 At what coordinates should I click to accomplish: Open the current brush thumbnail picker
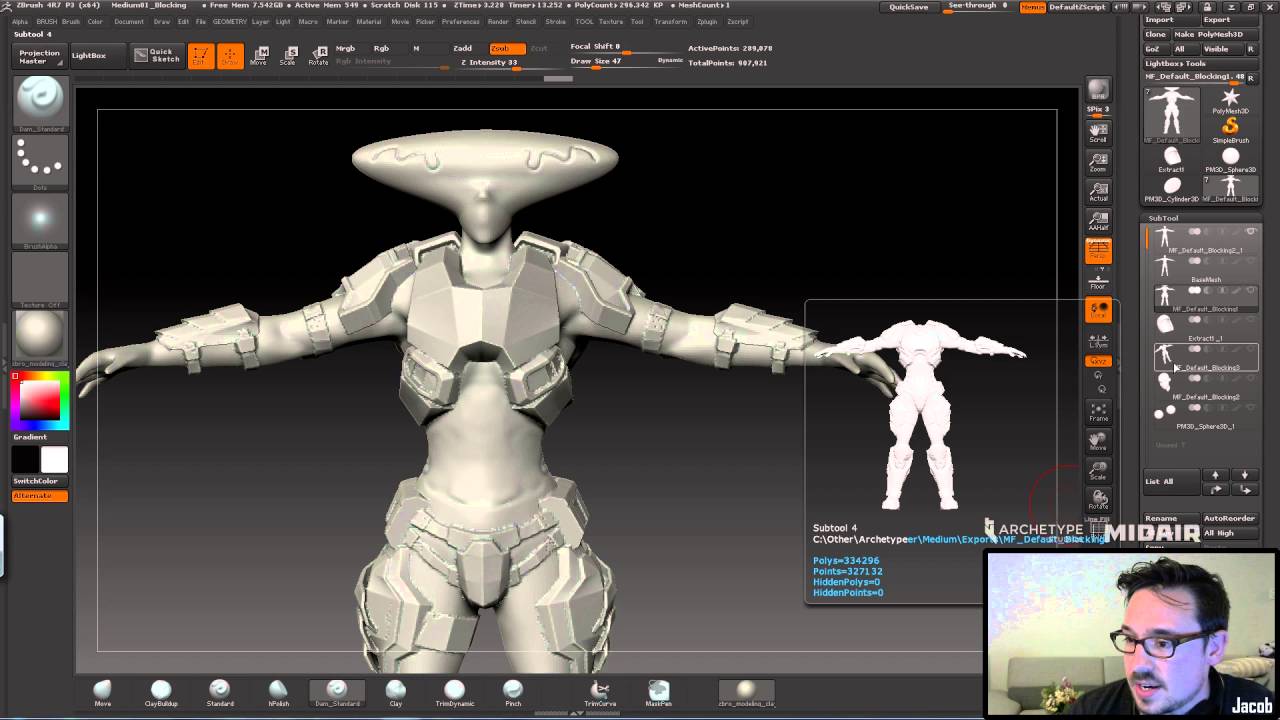(x=40, y=103)
